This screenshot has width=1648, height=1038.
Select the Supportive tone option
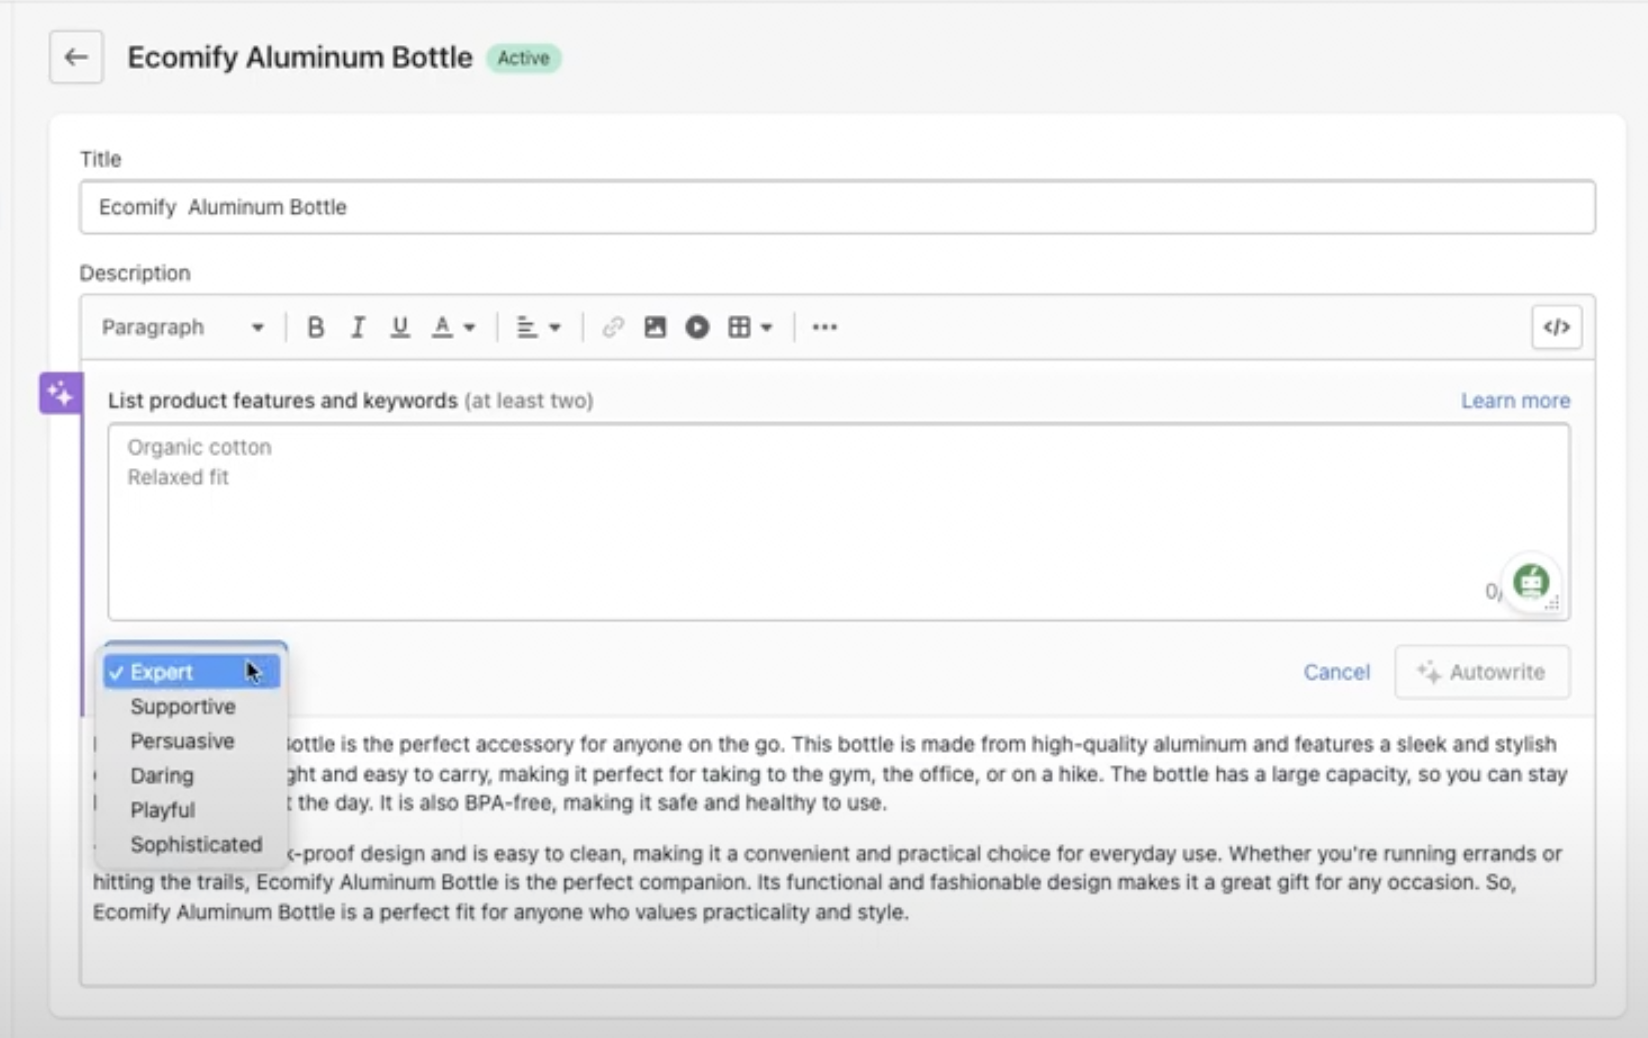183,706
